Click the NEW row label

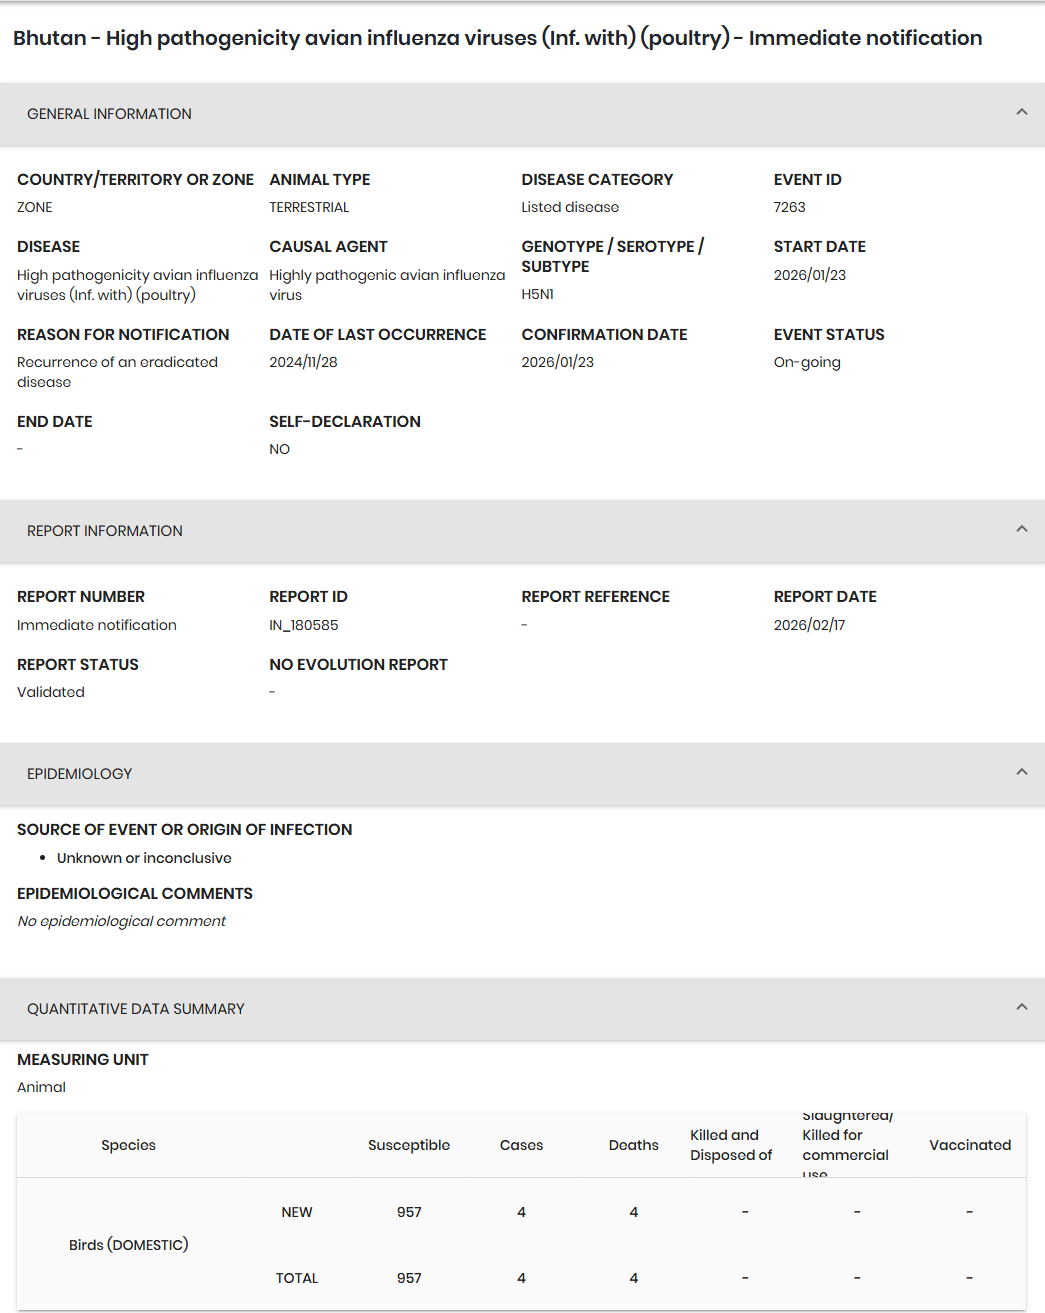click(297, 1212)
